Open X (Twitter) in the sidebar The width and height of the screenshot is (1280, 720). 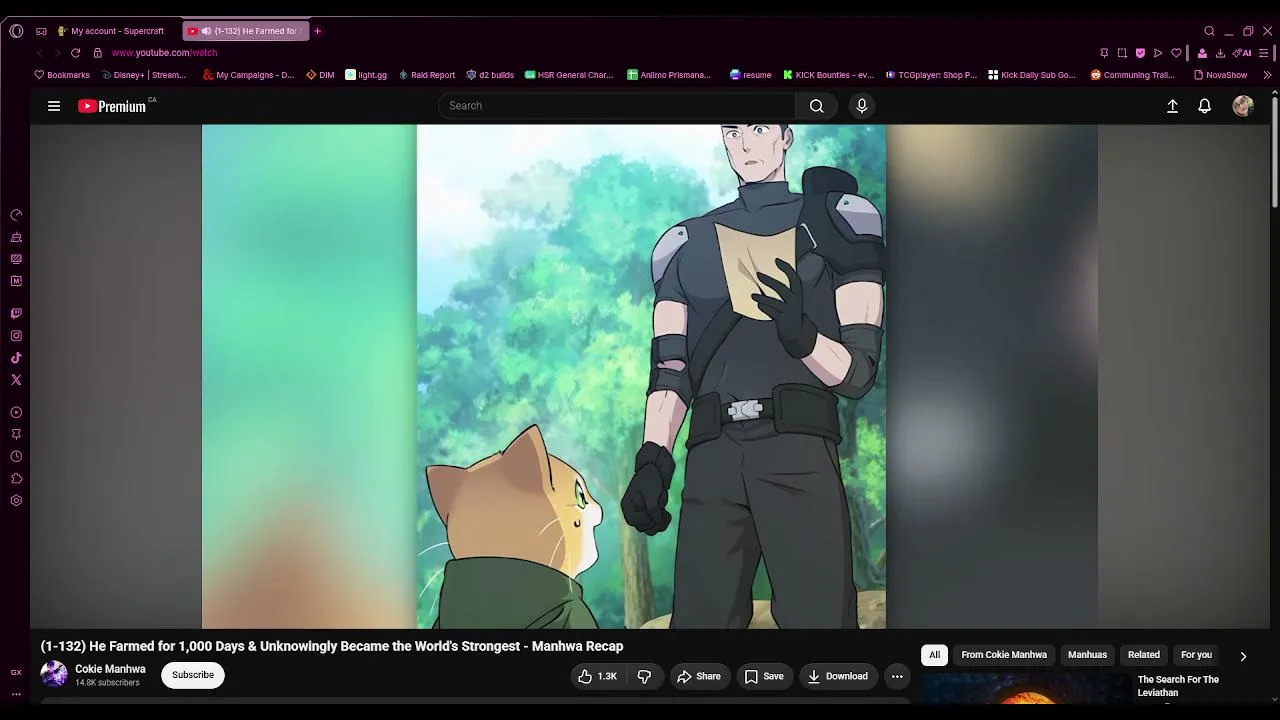tap(16, 380)
